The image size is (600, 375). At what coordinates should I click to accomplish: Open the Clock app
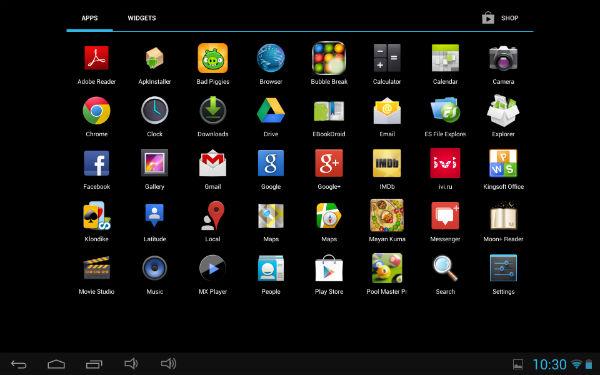[155, 111]
